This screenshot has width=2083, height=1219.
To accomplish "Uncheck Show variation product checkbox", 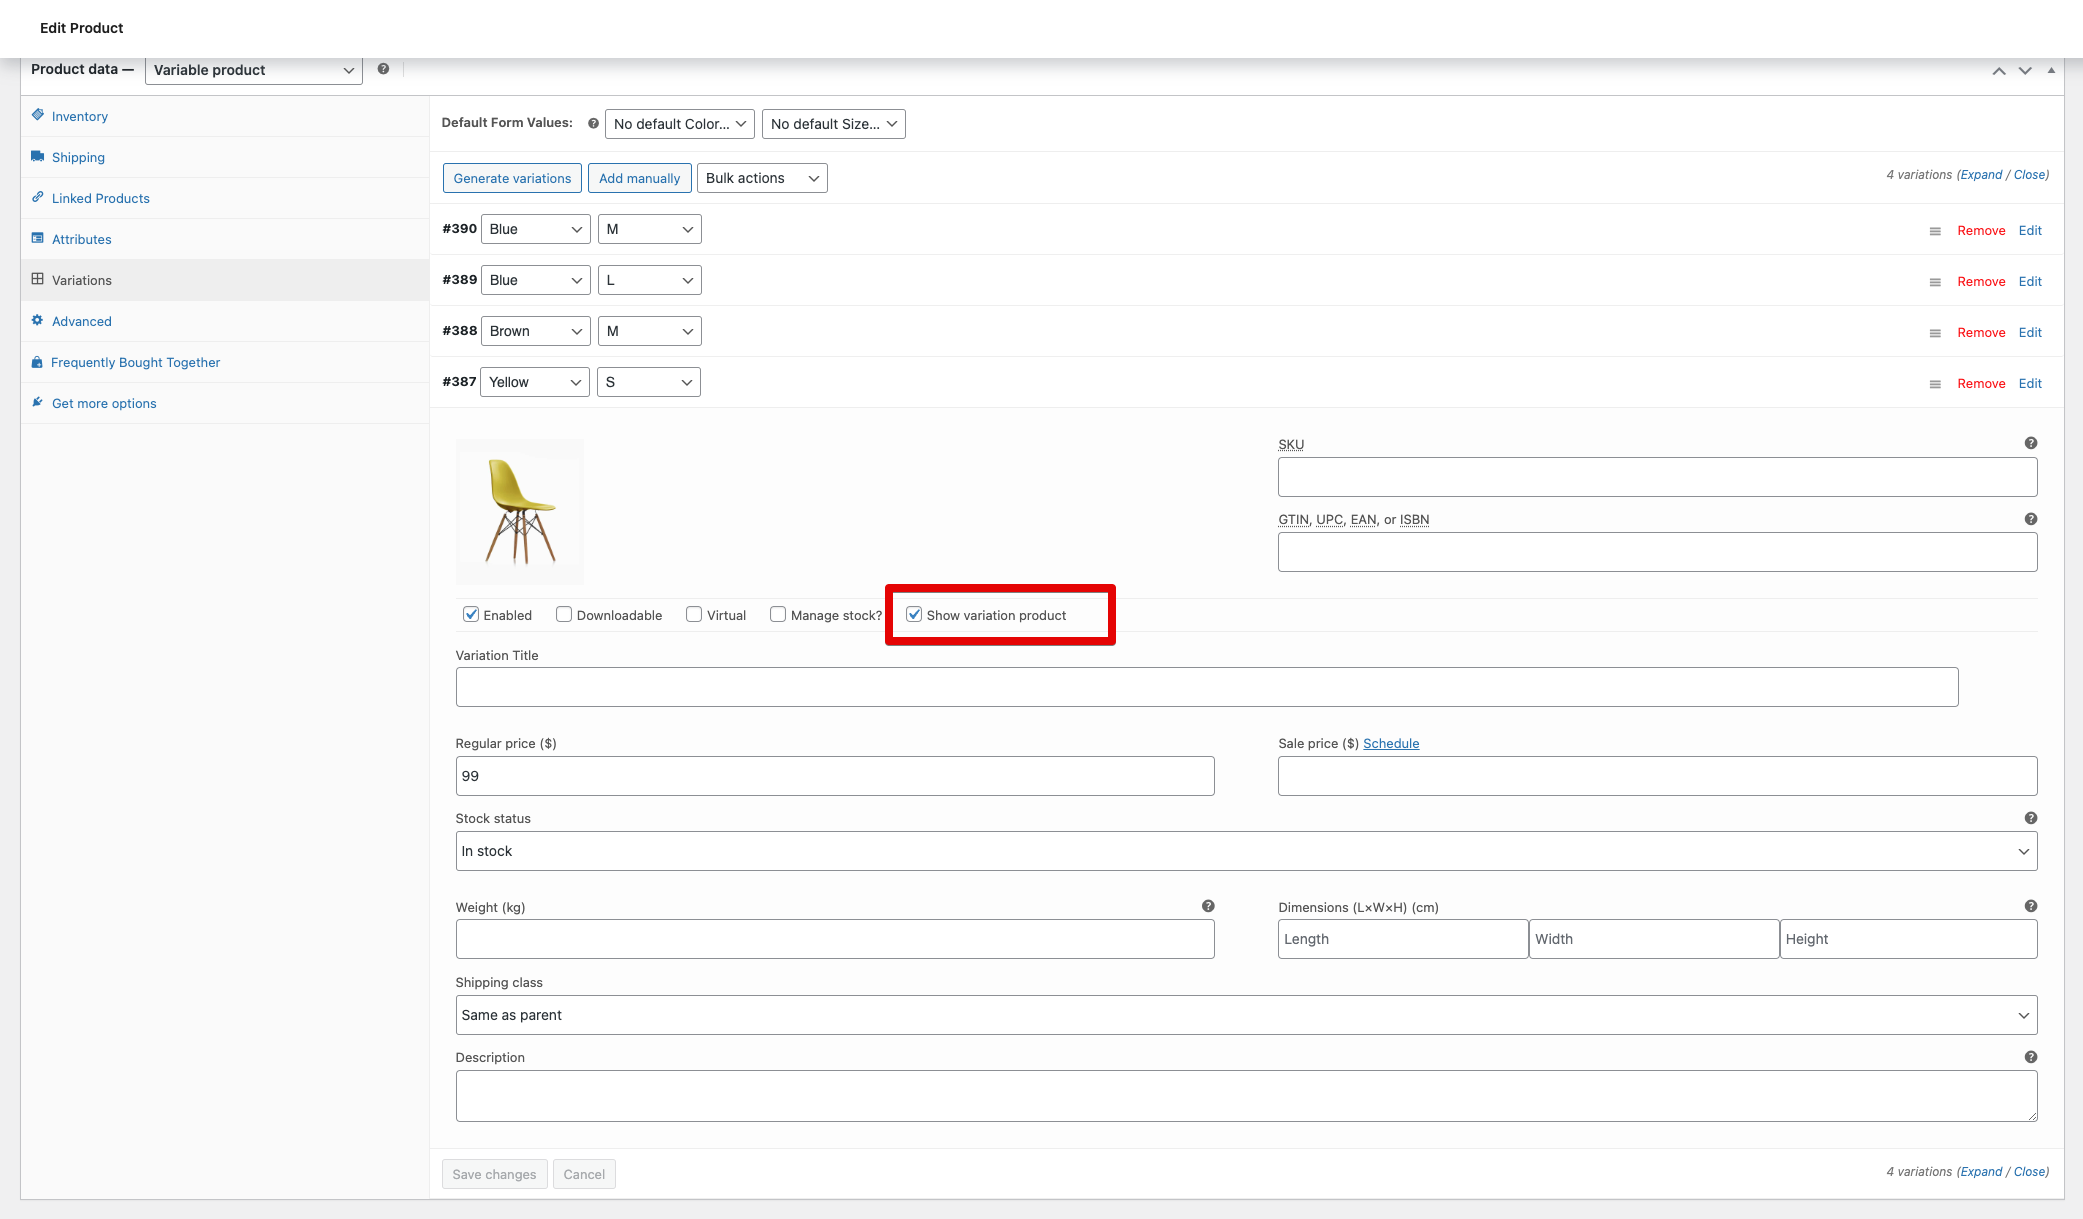I will tap(914, 614).
